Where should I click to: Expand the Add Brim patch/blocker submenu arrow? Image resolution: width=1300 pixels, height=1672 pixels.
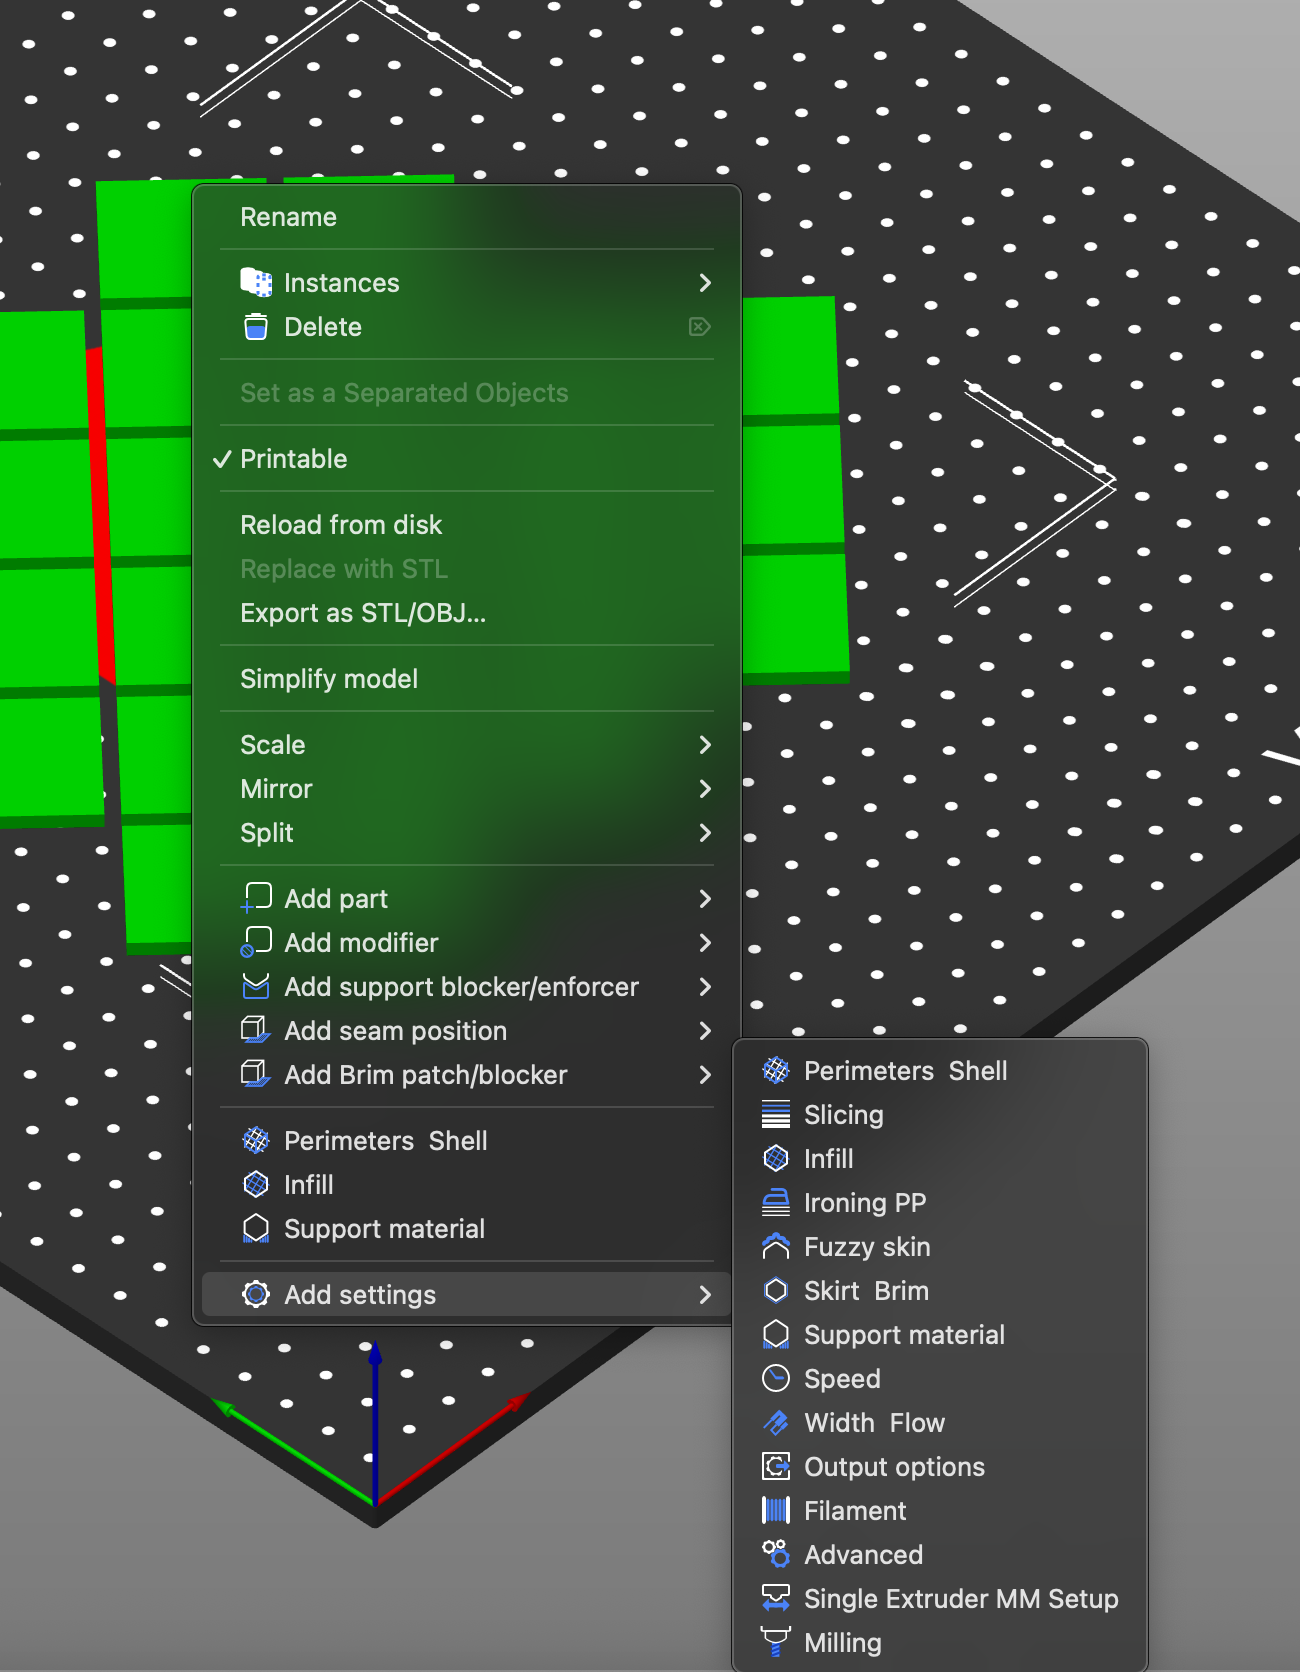click(x=705, y=1075)
